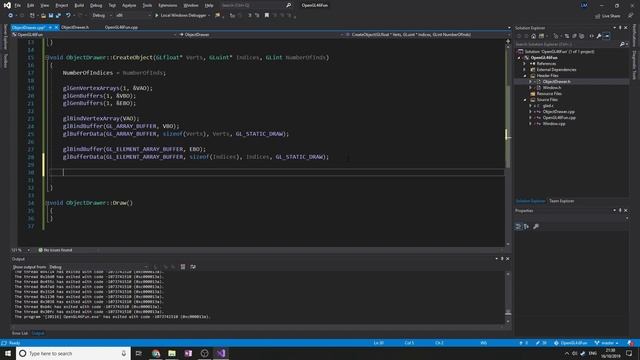Open the Build menu
Image resolution: width=640 pixels, height=360 pixels.
pos(79,5)
